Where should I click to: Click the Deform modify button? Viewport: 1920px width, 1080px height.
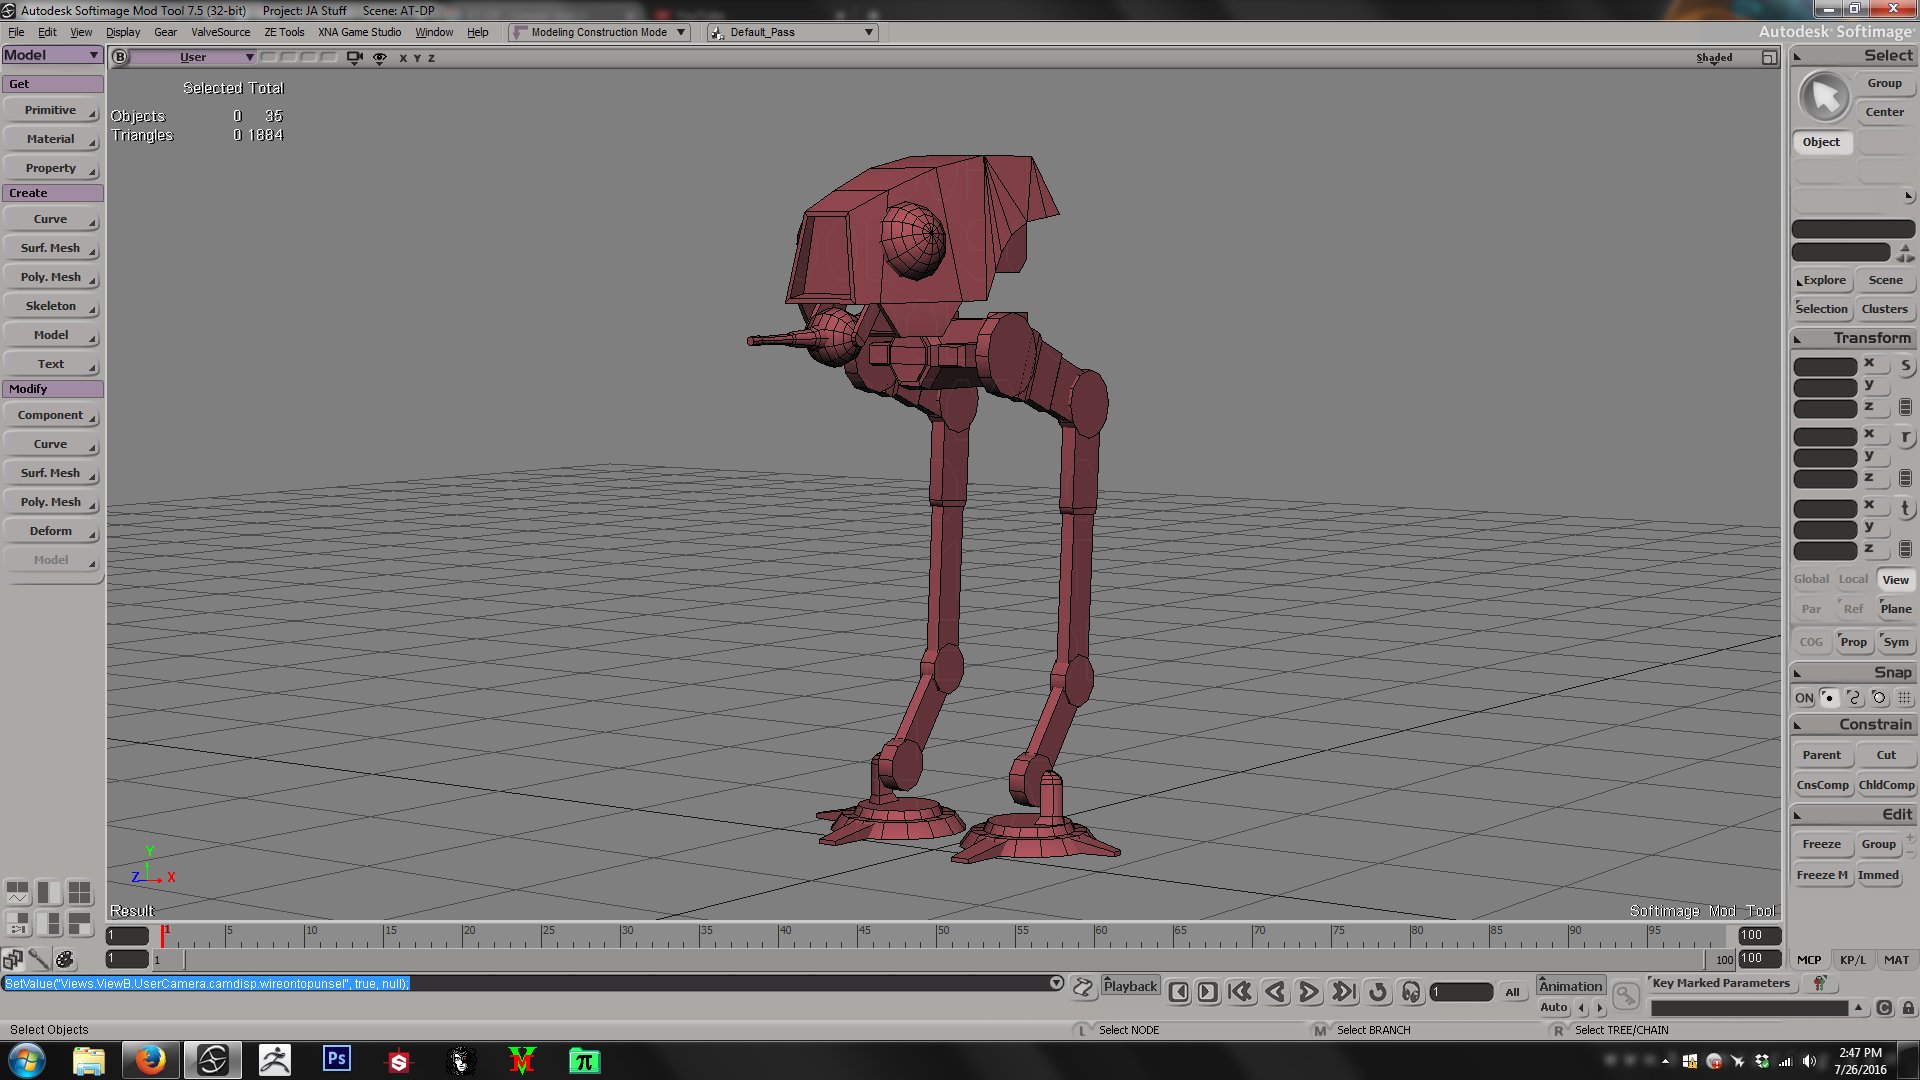[x=51, y=531]
